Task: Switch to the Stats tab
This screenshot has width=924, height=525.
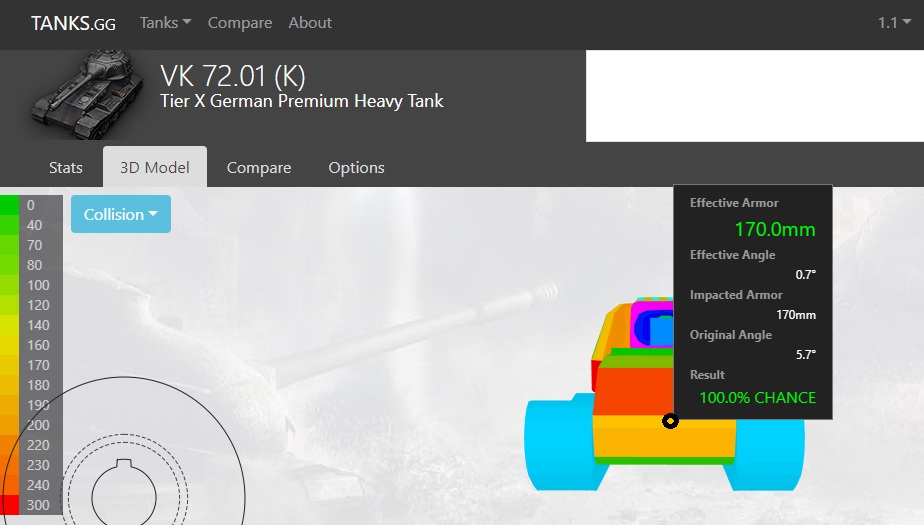Action: [65, 167]
